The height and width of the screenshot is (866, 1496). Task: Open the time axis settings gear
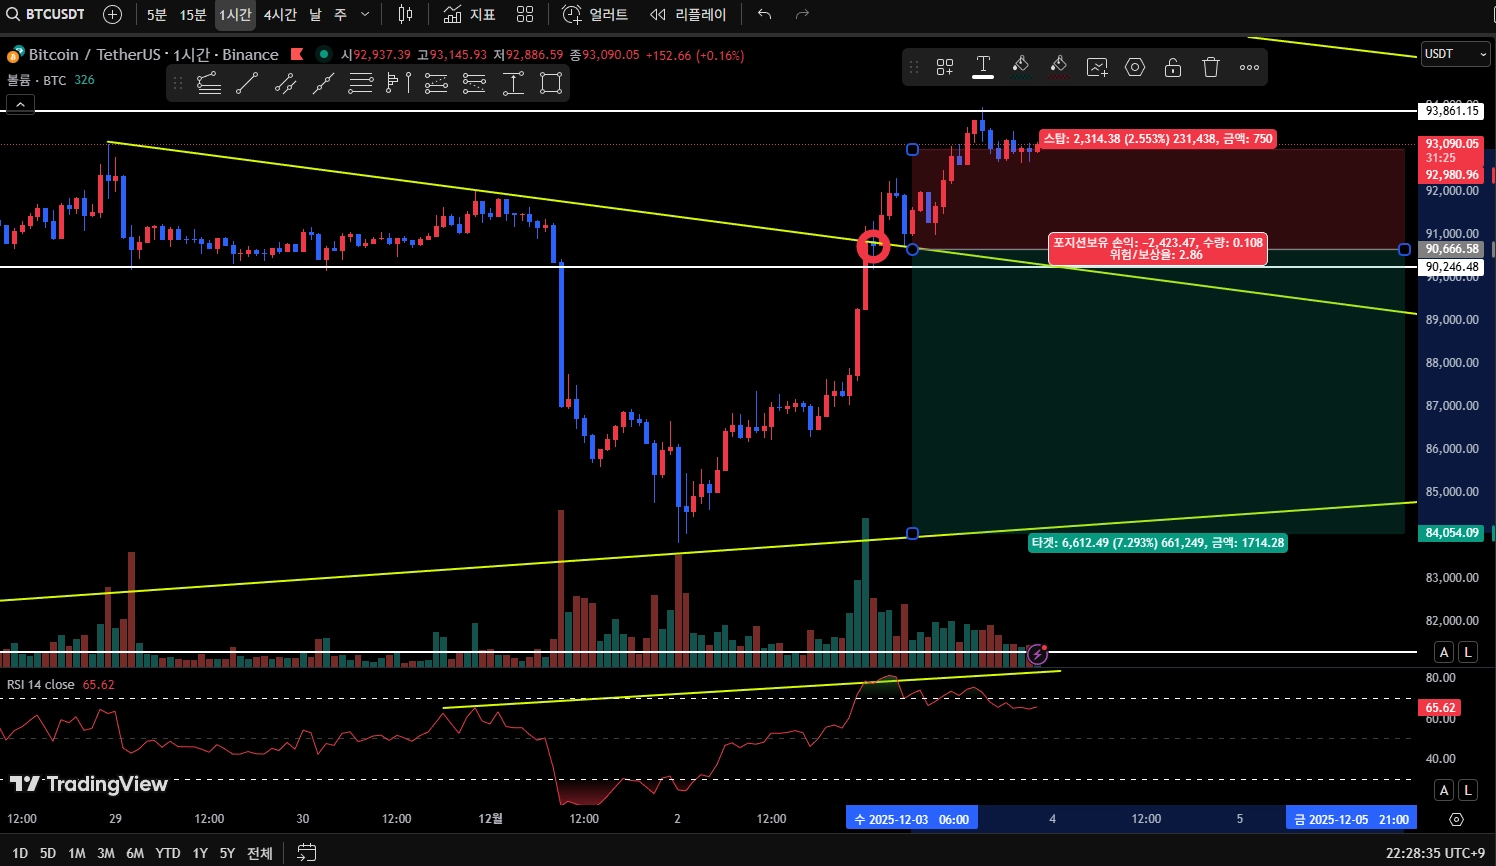(1456, 819)
